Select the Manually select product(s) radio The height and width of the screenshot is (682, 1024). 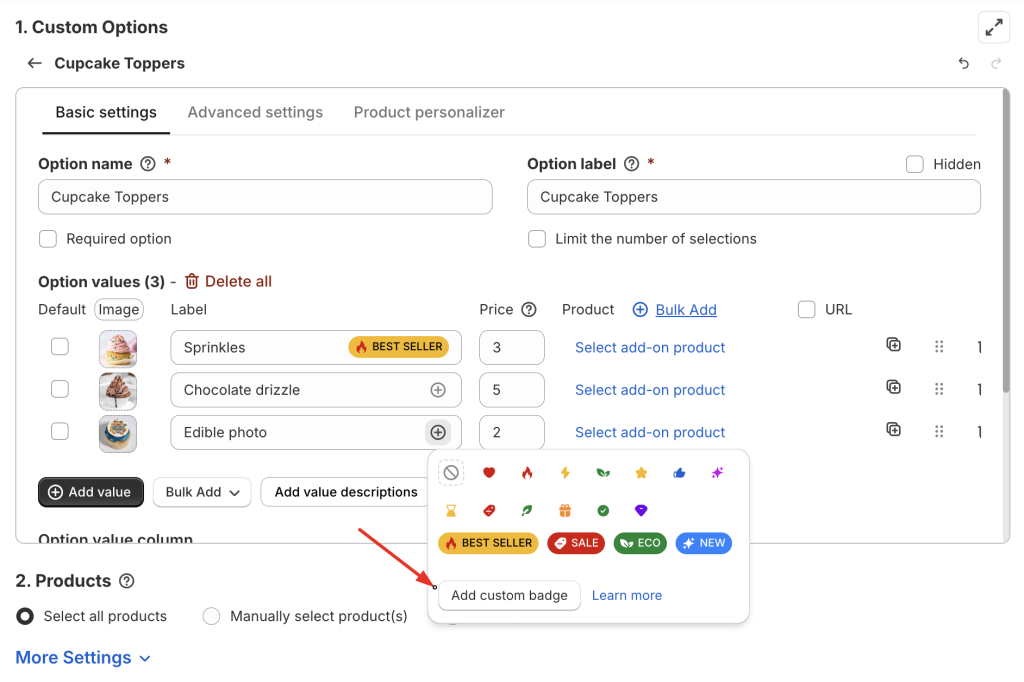pos(211,616)
